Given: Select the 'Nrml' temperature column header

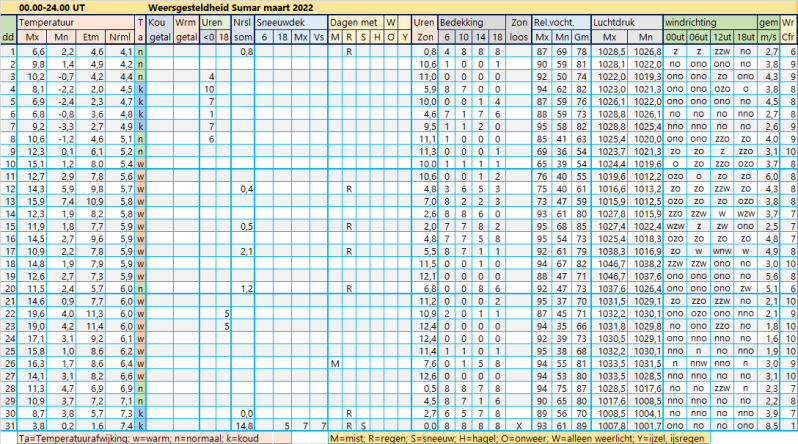Looking at the screenshot, I should tap(120, 36).
